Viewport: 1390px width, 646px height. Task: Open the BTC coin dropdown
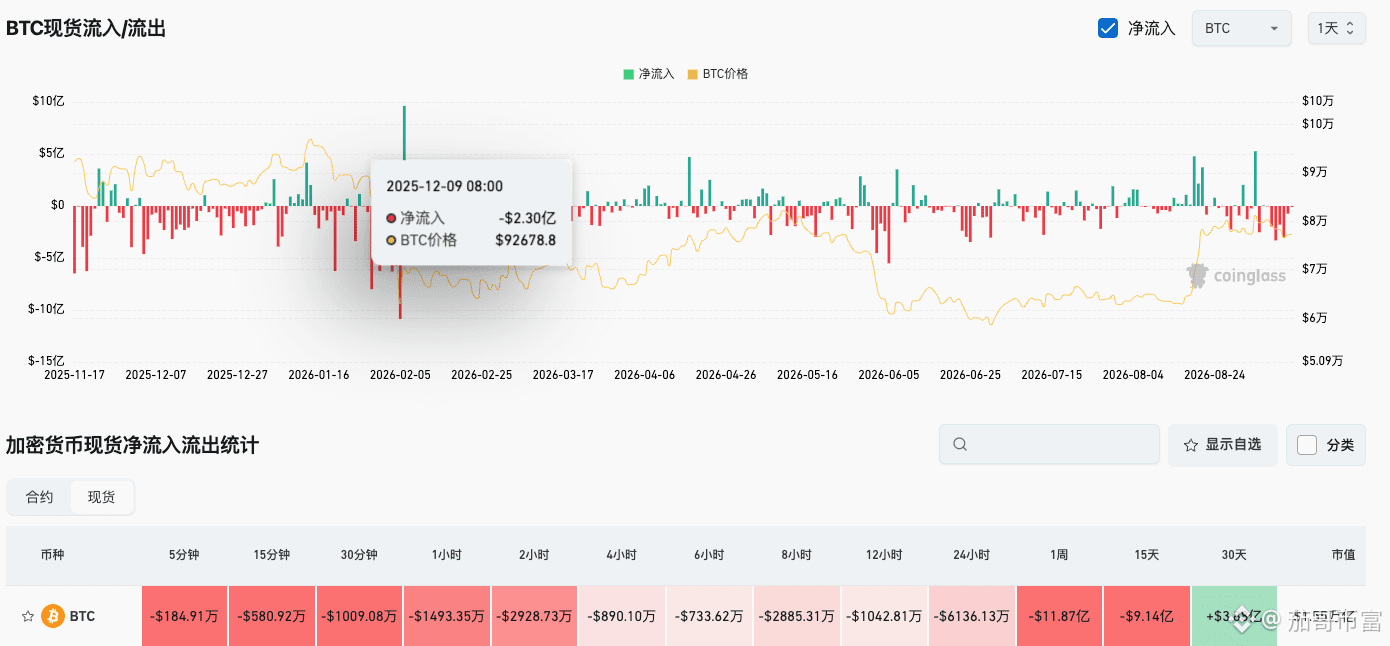[x=1241, y=28]
